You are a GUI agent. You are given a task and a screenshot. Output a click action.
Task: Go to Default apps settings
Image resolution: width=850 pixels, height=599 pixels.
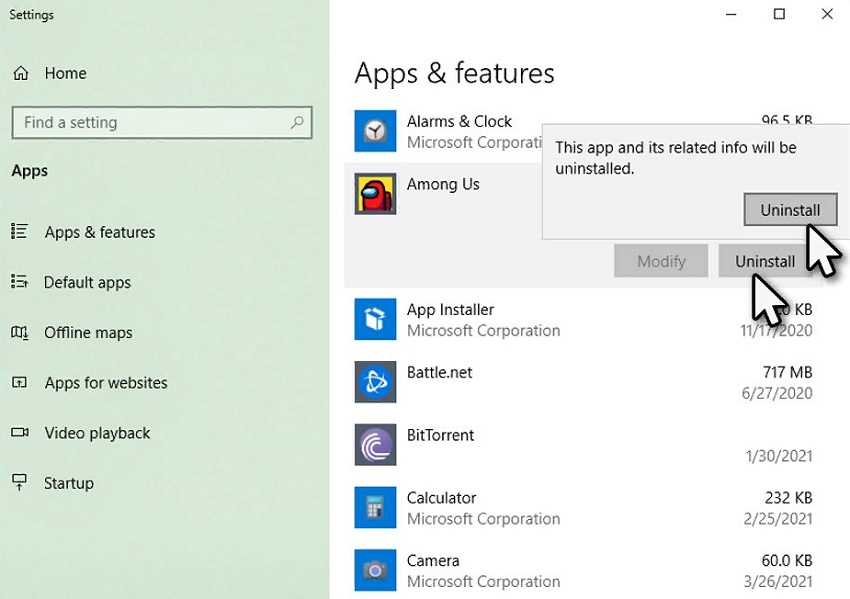pos(87,282)
